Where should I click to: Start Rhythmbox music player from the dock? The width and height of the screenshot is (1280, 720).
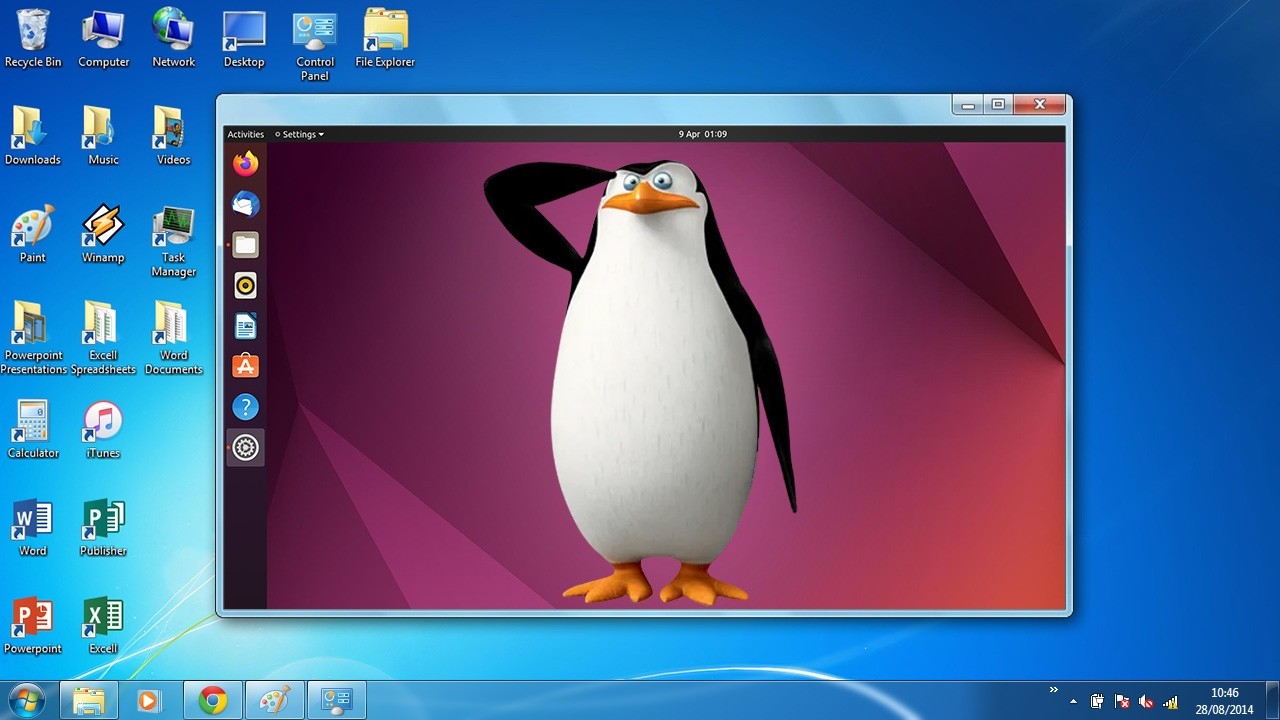(x=245, y=285)
